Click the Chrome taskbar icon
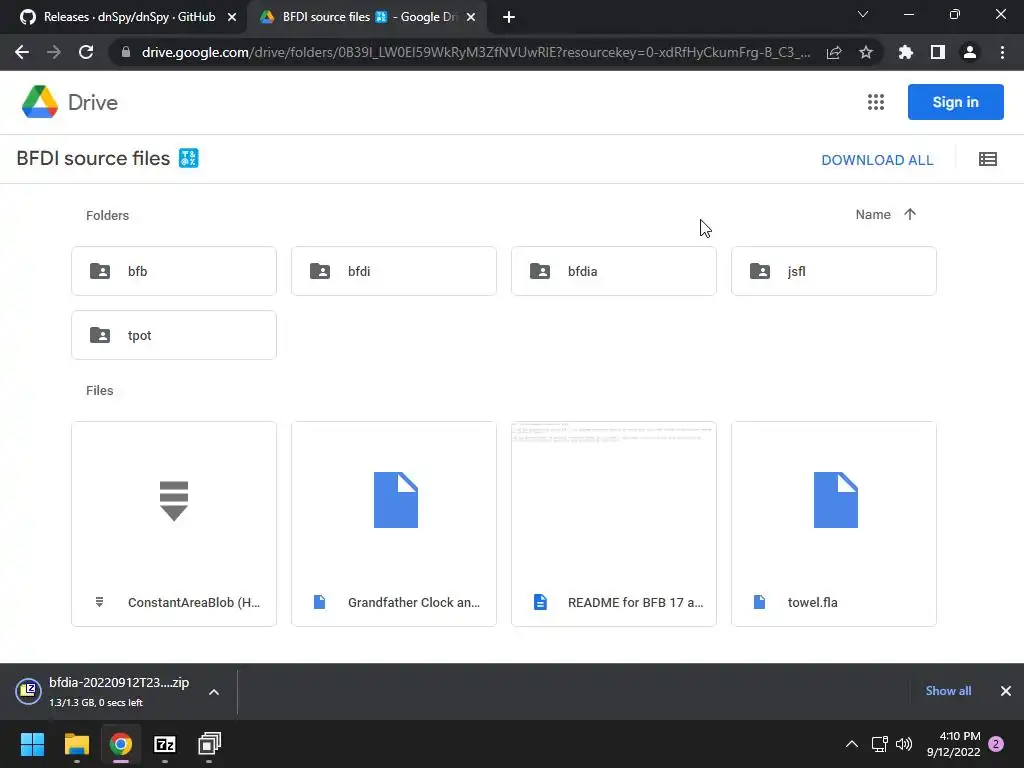The image size is (1024, 768). [x=121, y=744]
